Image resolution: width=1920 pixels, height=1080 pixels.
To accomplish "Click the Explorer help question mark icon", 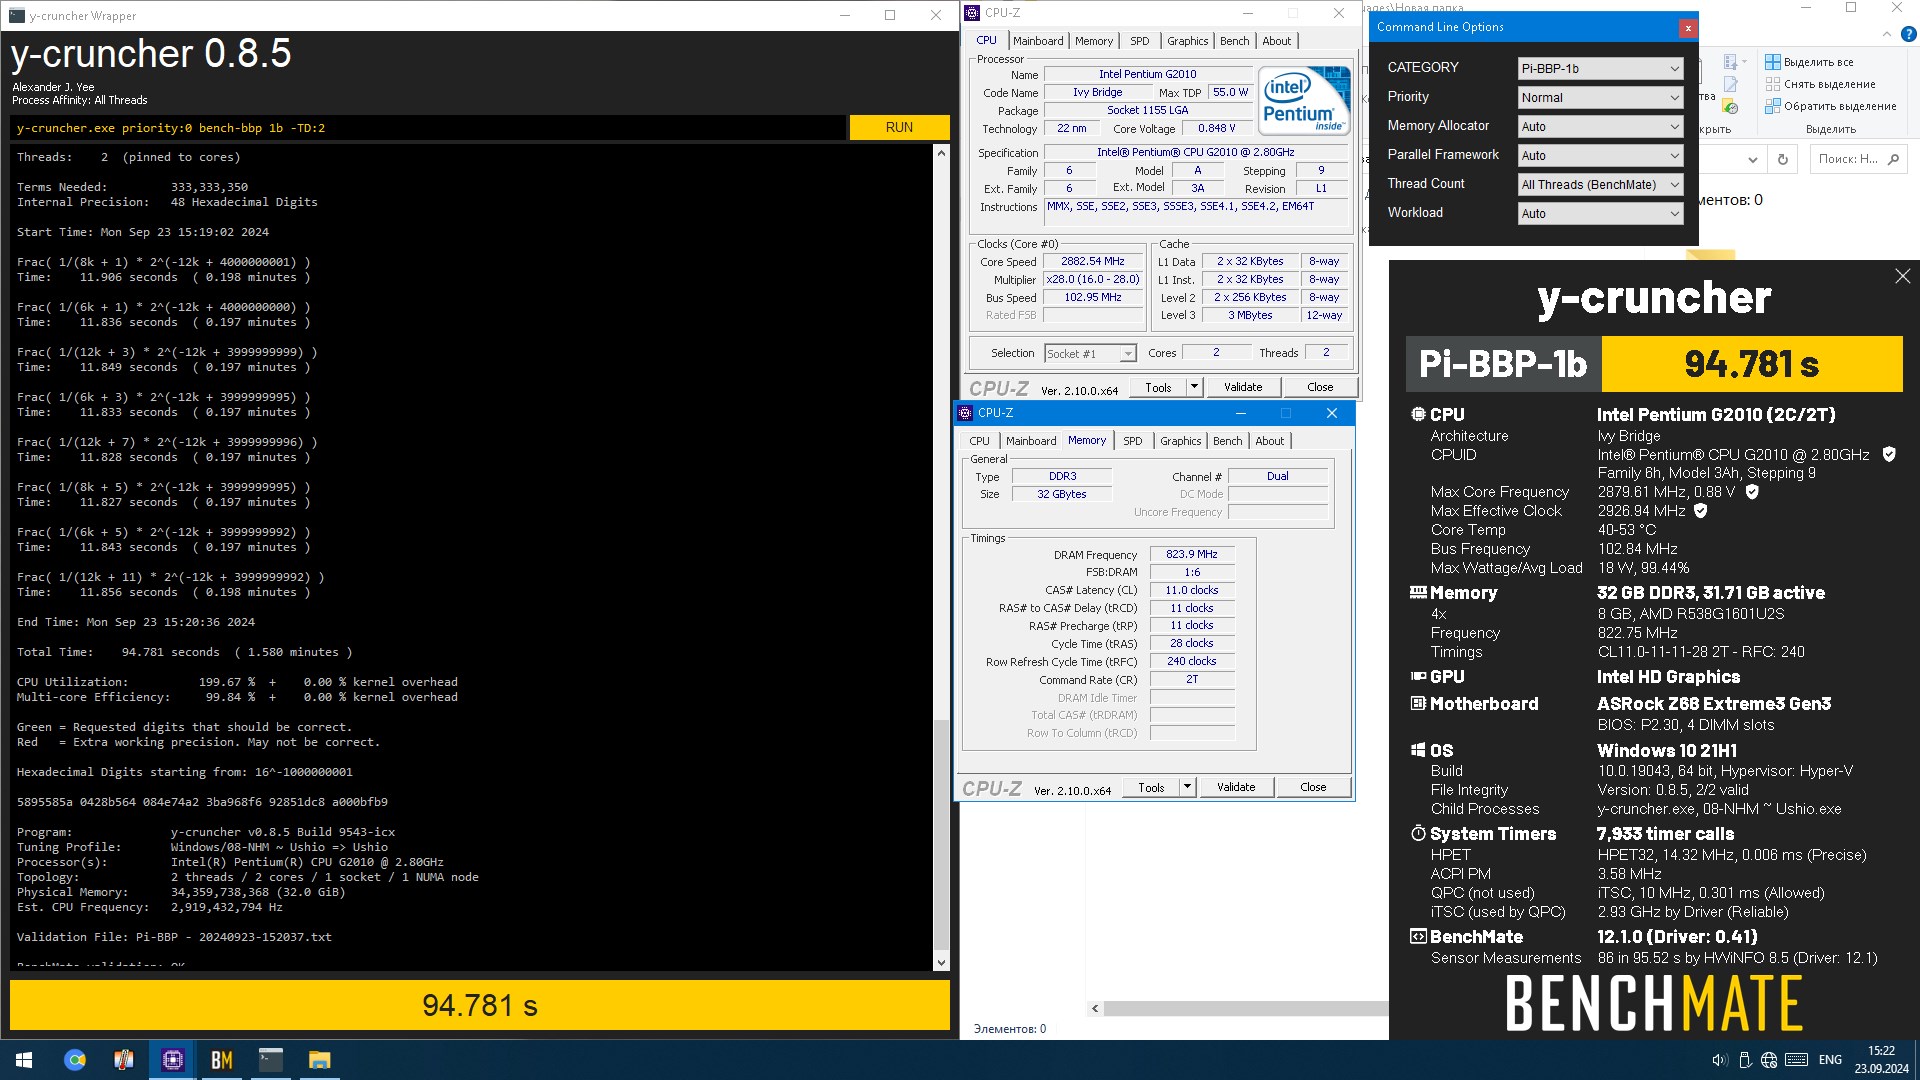I will (x=1908, y=34).
